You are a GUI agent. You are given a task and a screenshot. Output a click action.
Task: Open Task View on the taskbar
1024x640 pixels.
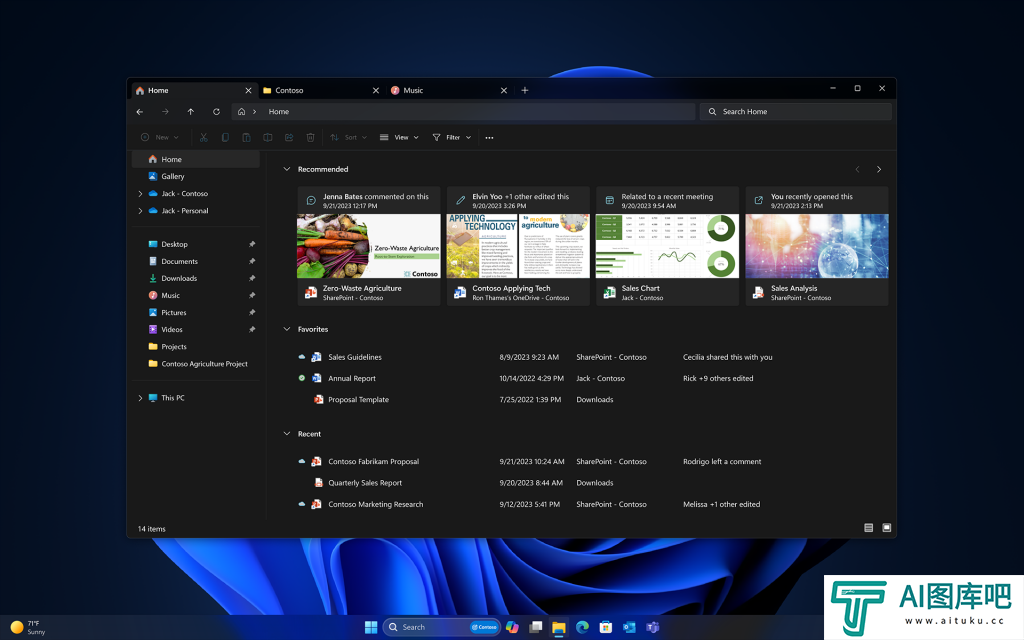click(536, 627)
